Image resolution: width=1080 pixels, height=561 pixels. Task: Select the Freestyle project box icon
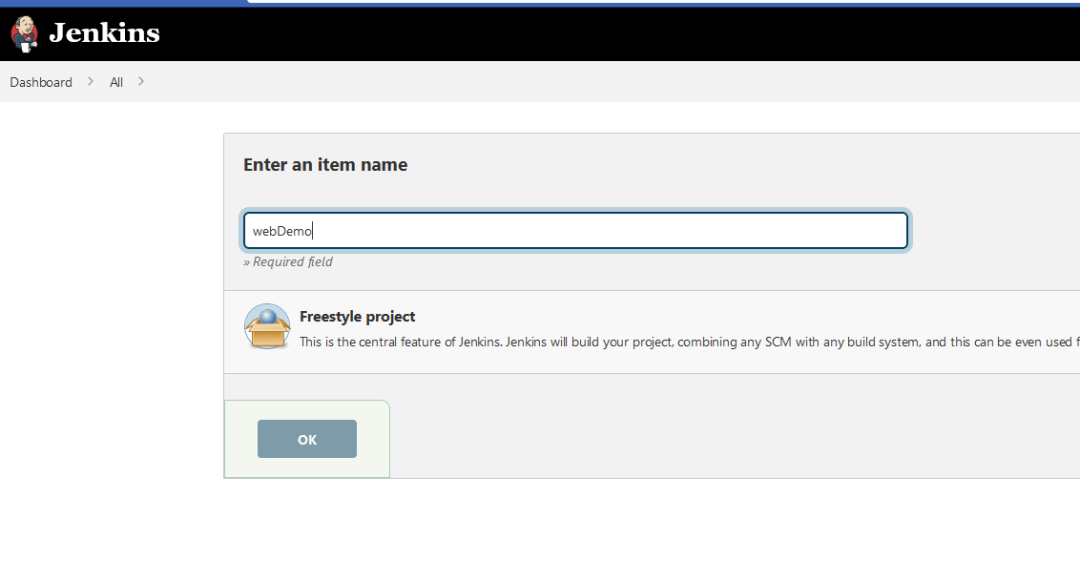(x=267, y=326)
